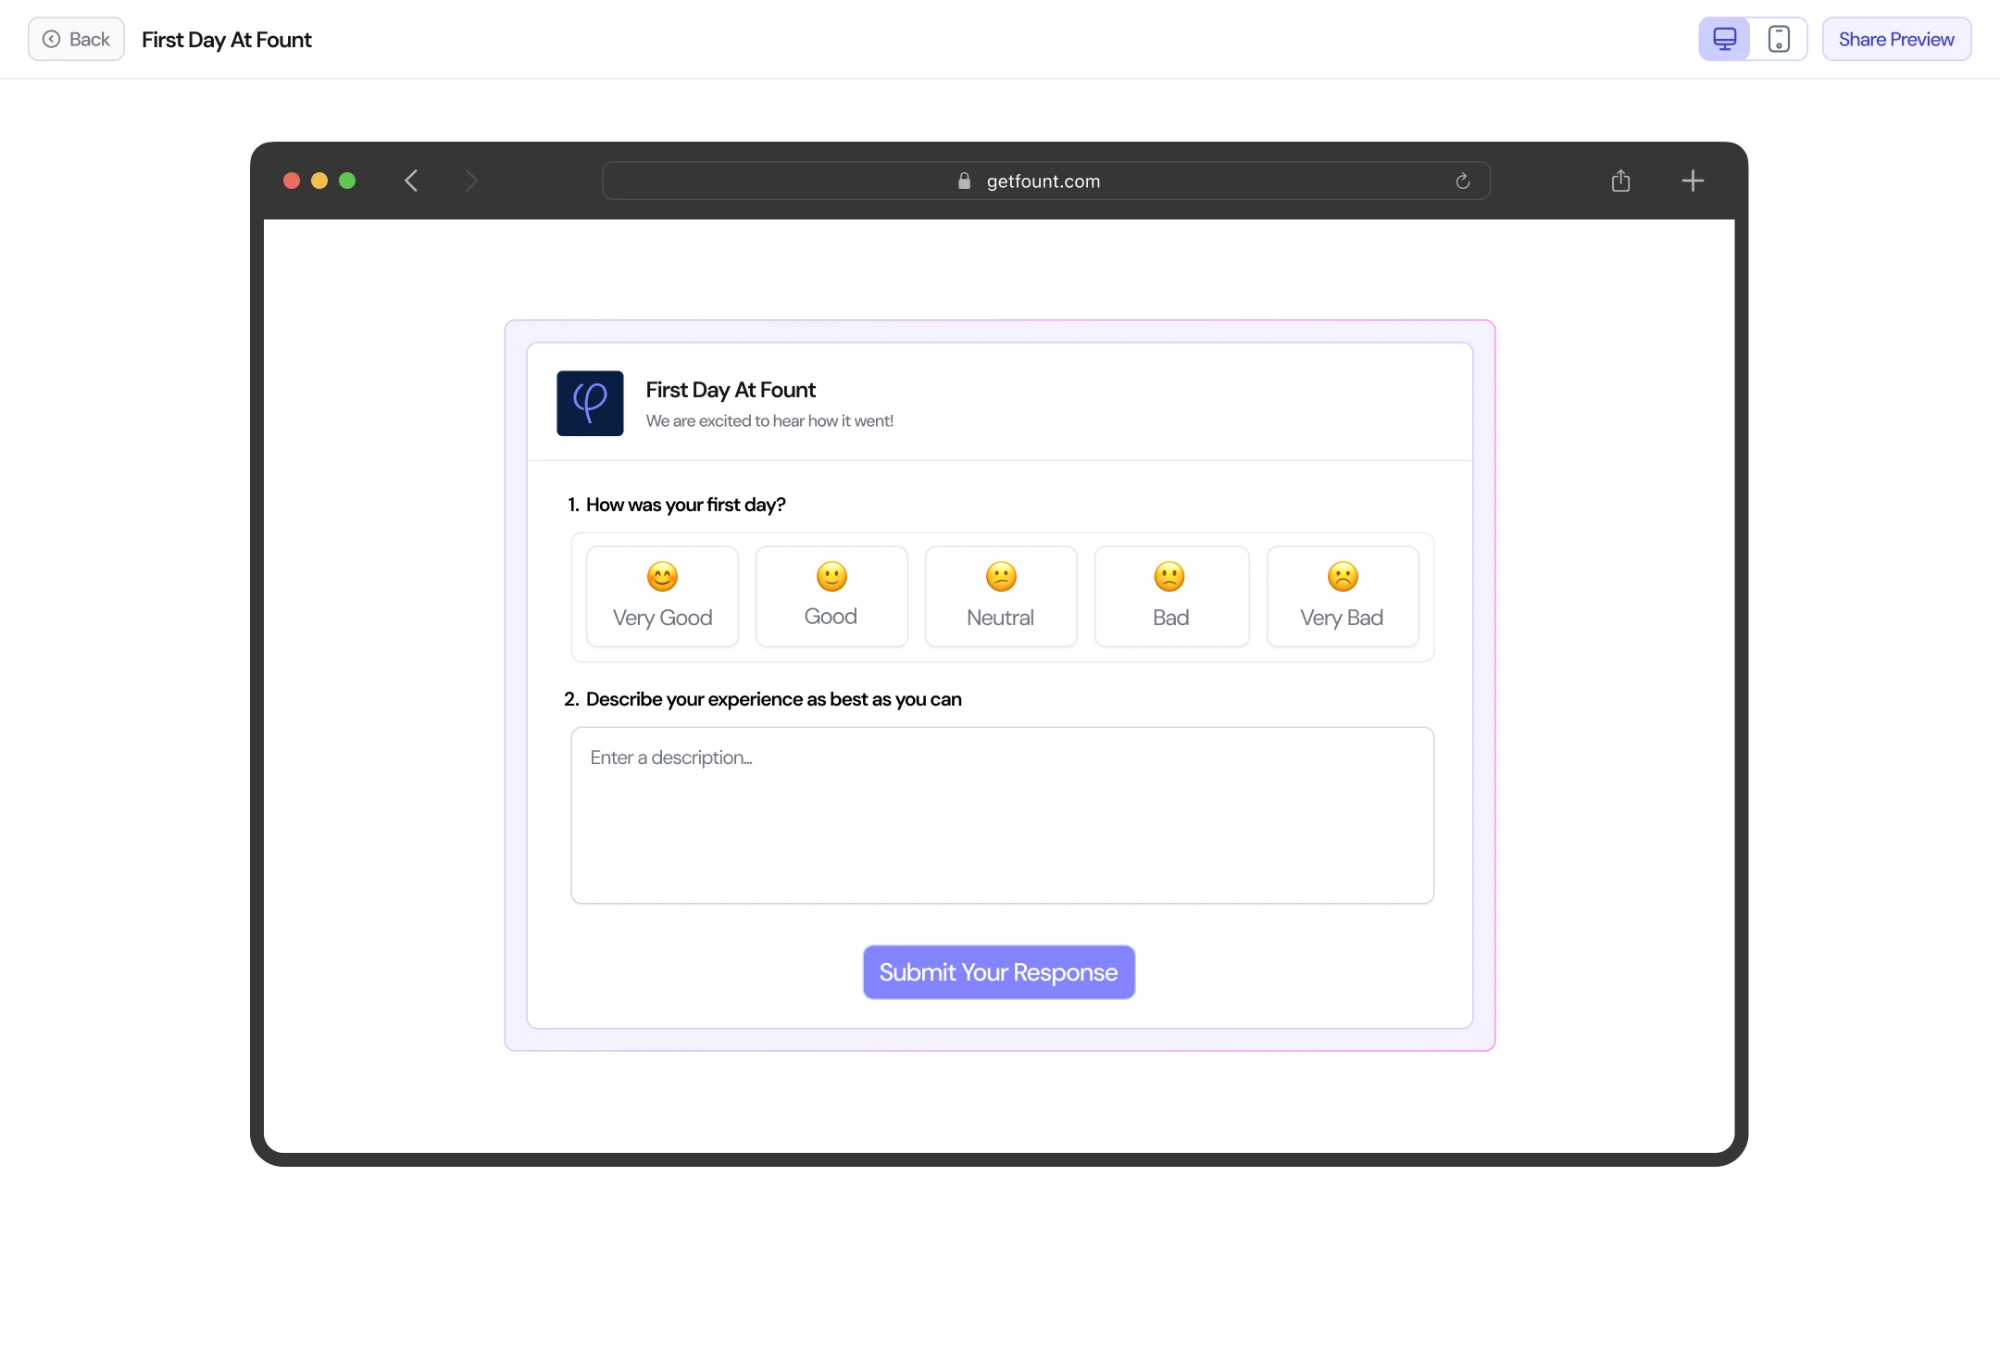This screenshot has width=2000, height=1364.
Task: Go back using the Back button
Action: (x=76, y=39)
